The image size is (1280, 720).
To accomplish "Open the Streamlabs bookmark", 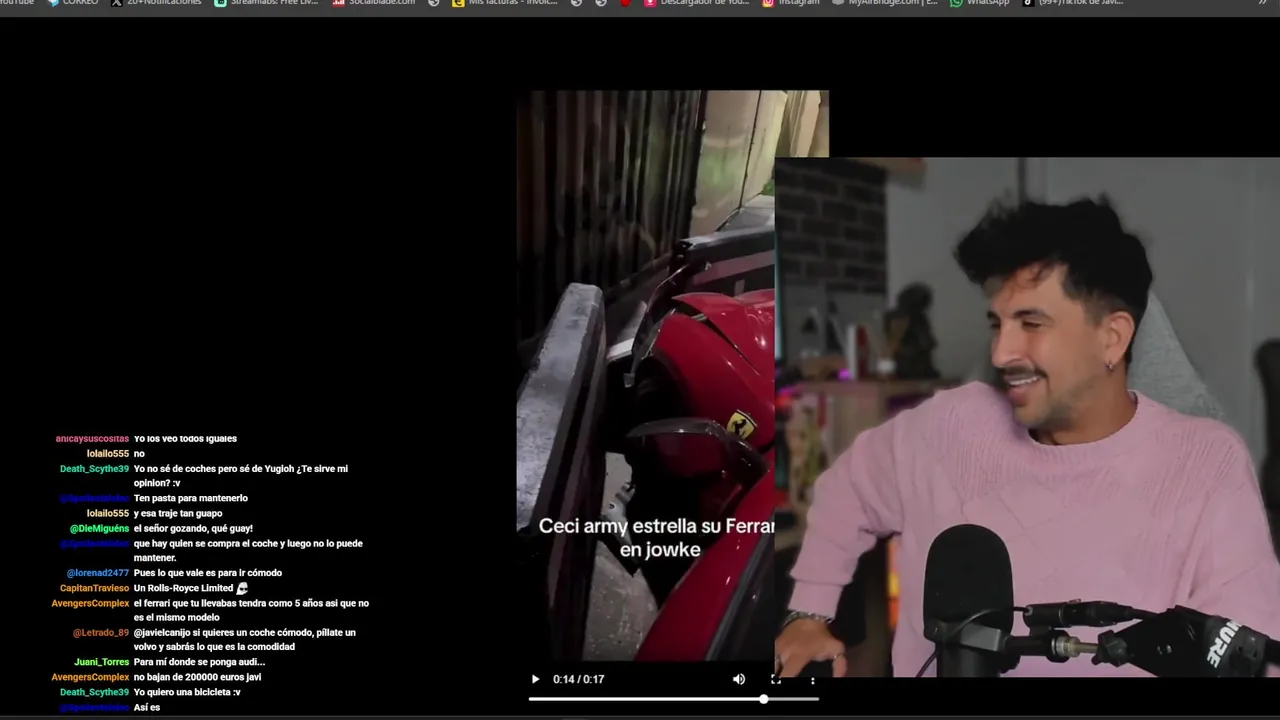I will 266,3.
